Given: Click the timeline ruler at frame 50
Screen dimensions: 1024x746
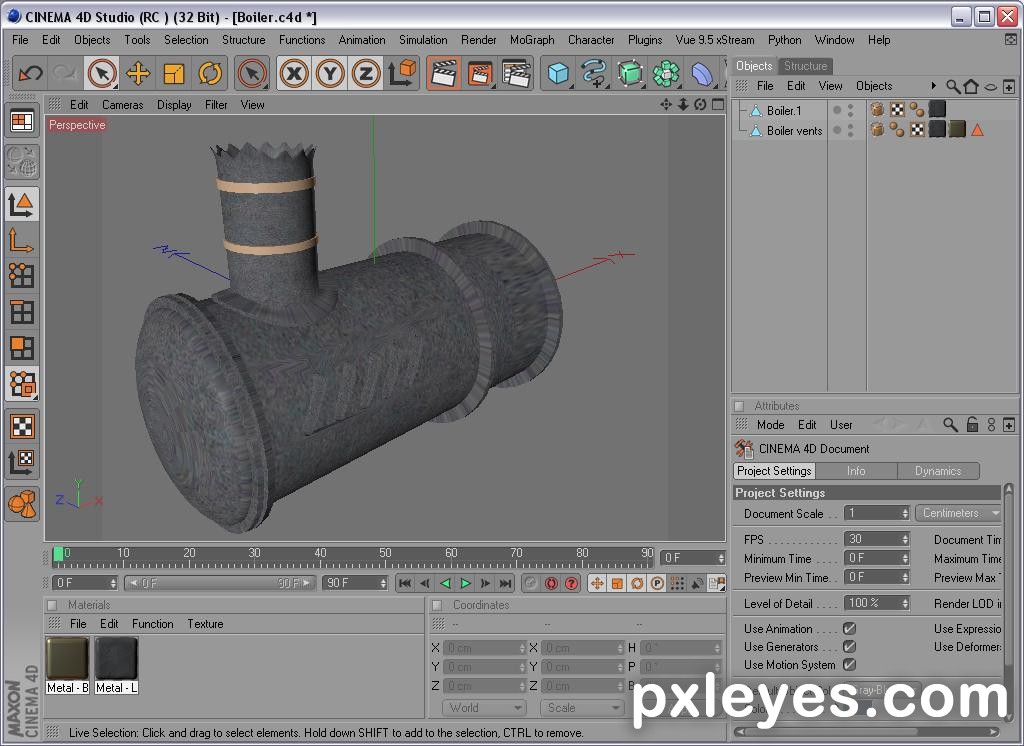Looking at the screenshot, I should 385,557.
